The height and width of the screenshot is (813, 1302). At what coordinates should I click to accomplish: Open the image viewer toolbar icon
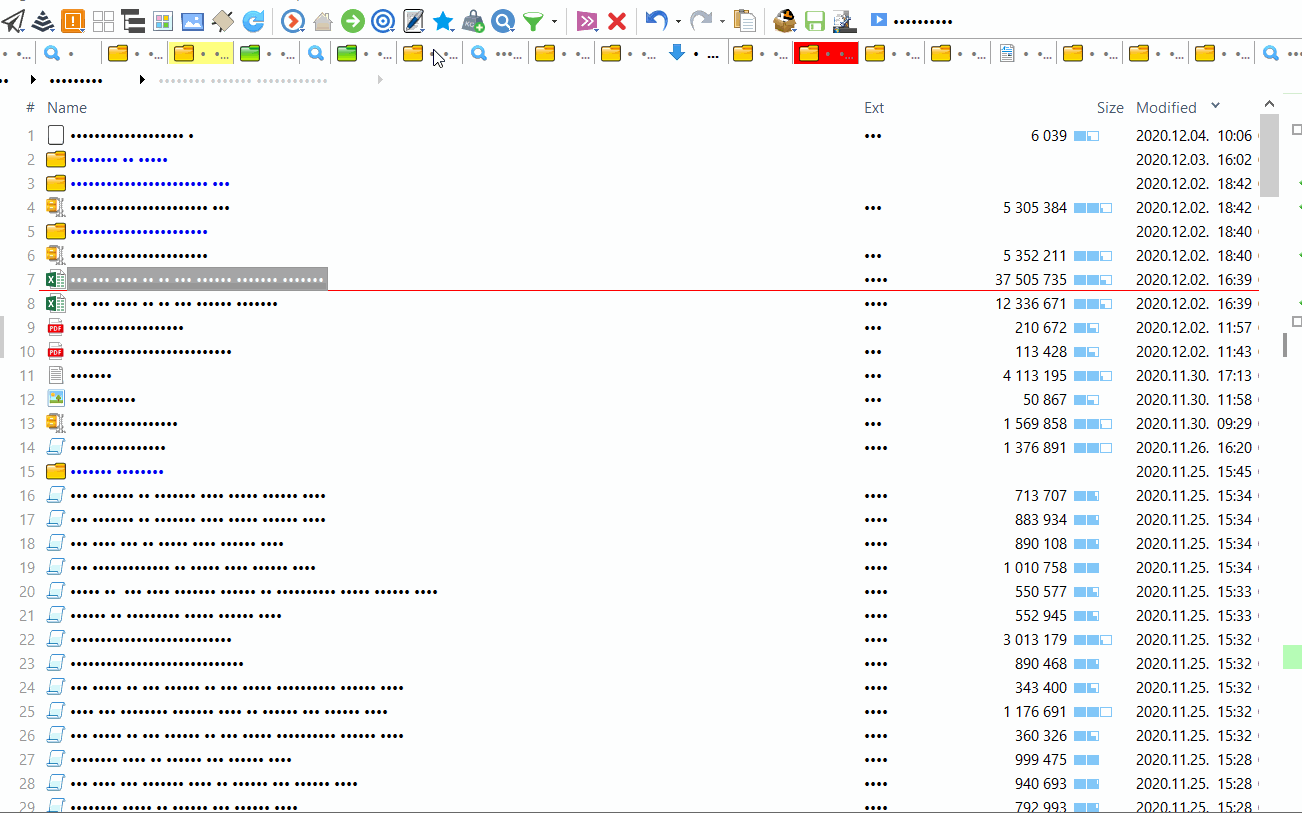point(192,20)
